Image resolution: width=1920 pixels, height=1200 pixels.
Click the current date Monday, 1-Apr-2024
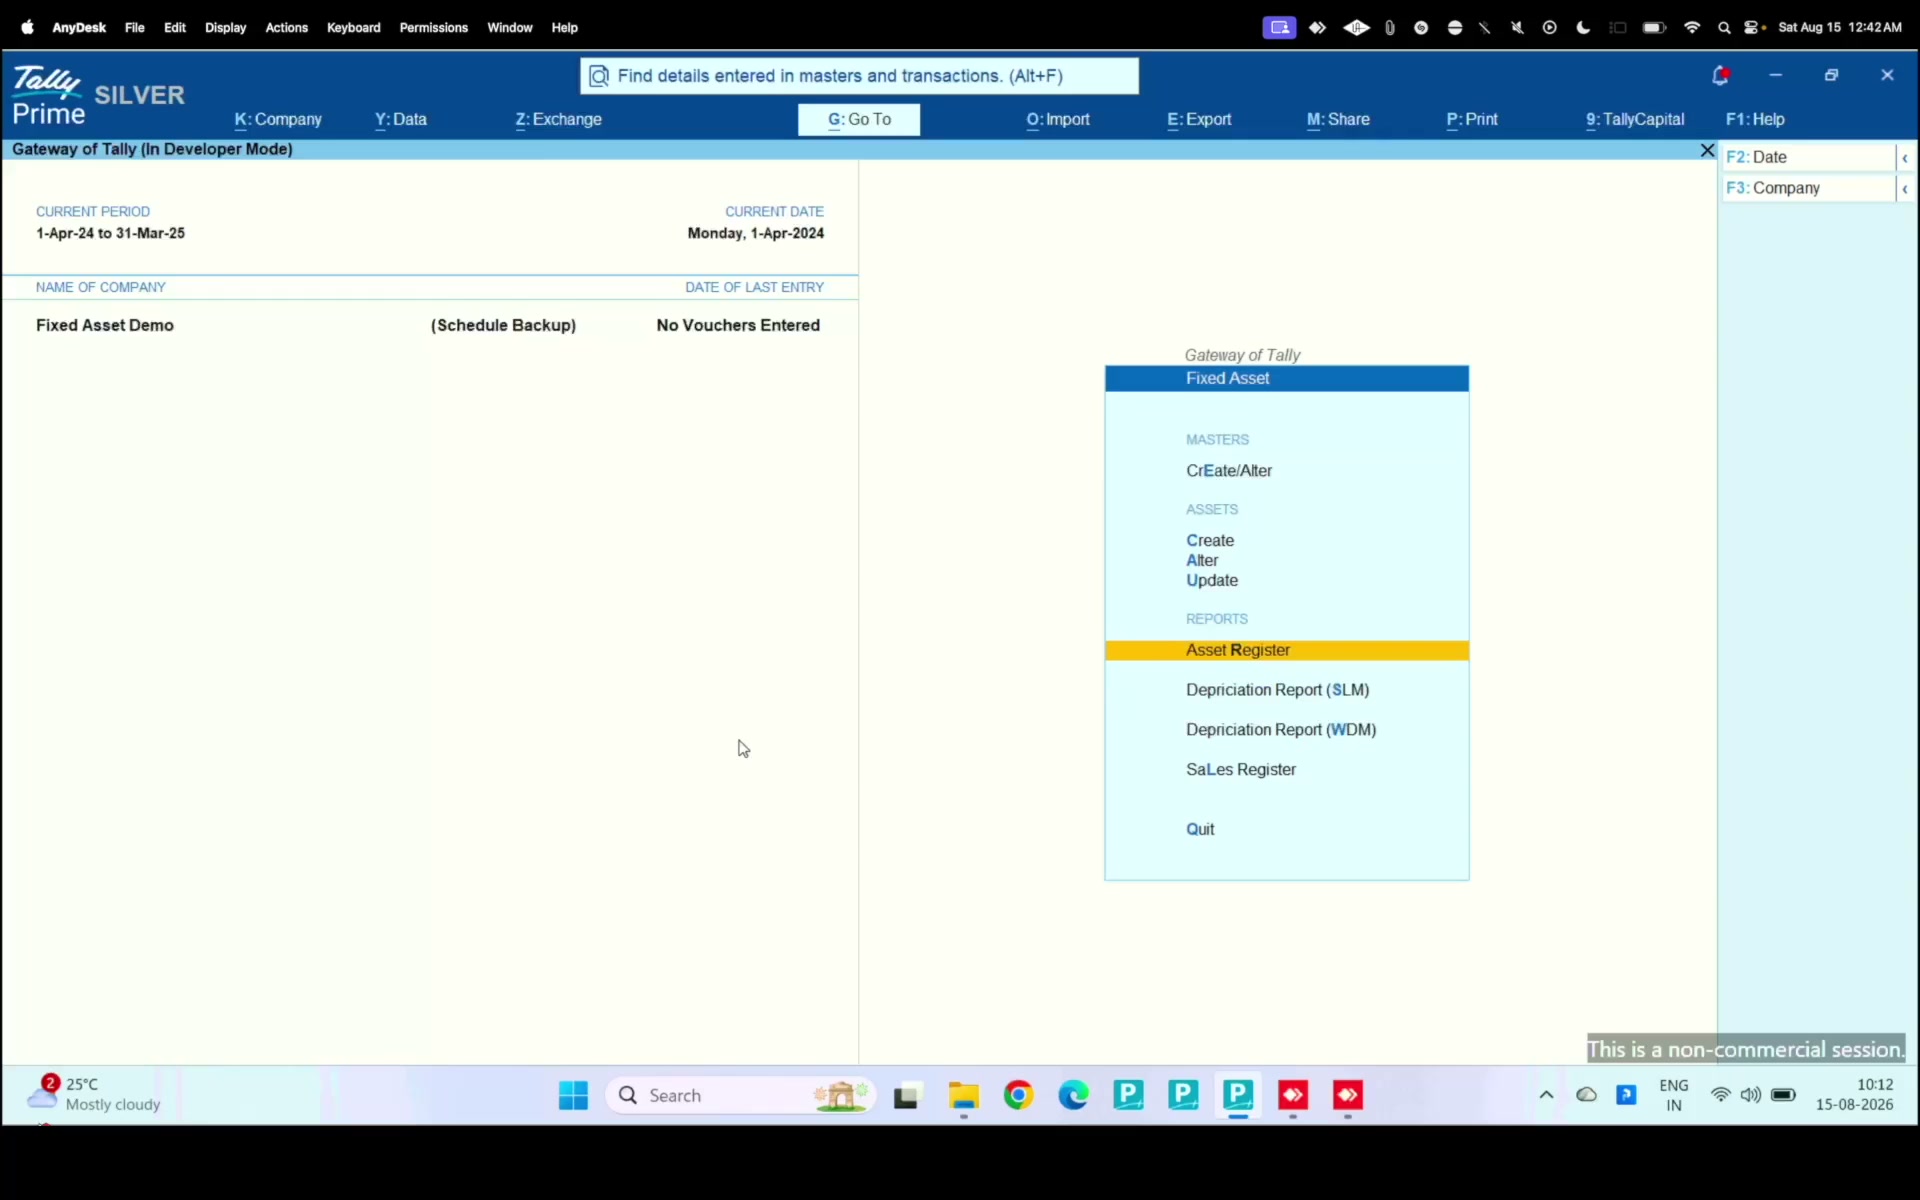click(x=756, y=233)
